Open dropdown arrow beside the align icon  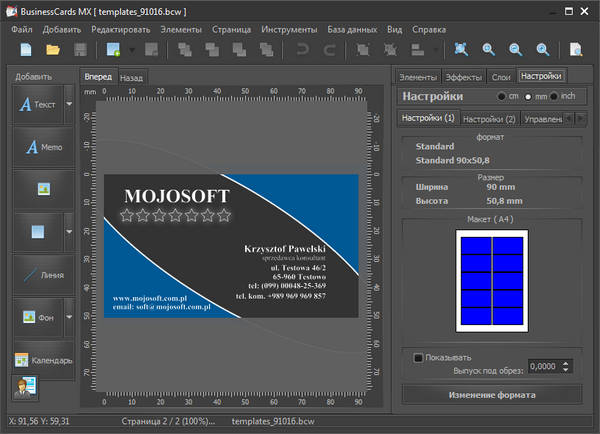pos(435,50)
